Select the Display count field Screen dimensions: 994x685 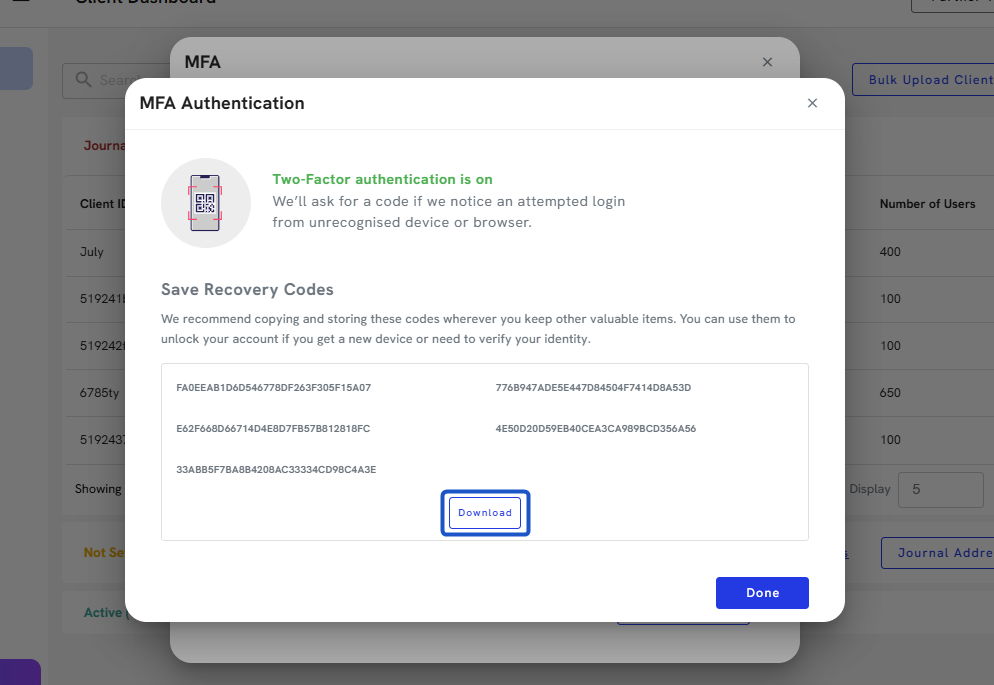940,490
